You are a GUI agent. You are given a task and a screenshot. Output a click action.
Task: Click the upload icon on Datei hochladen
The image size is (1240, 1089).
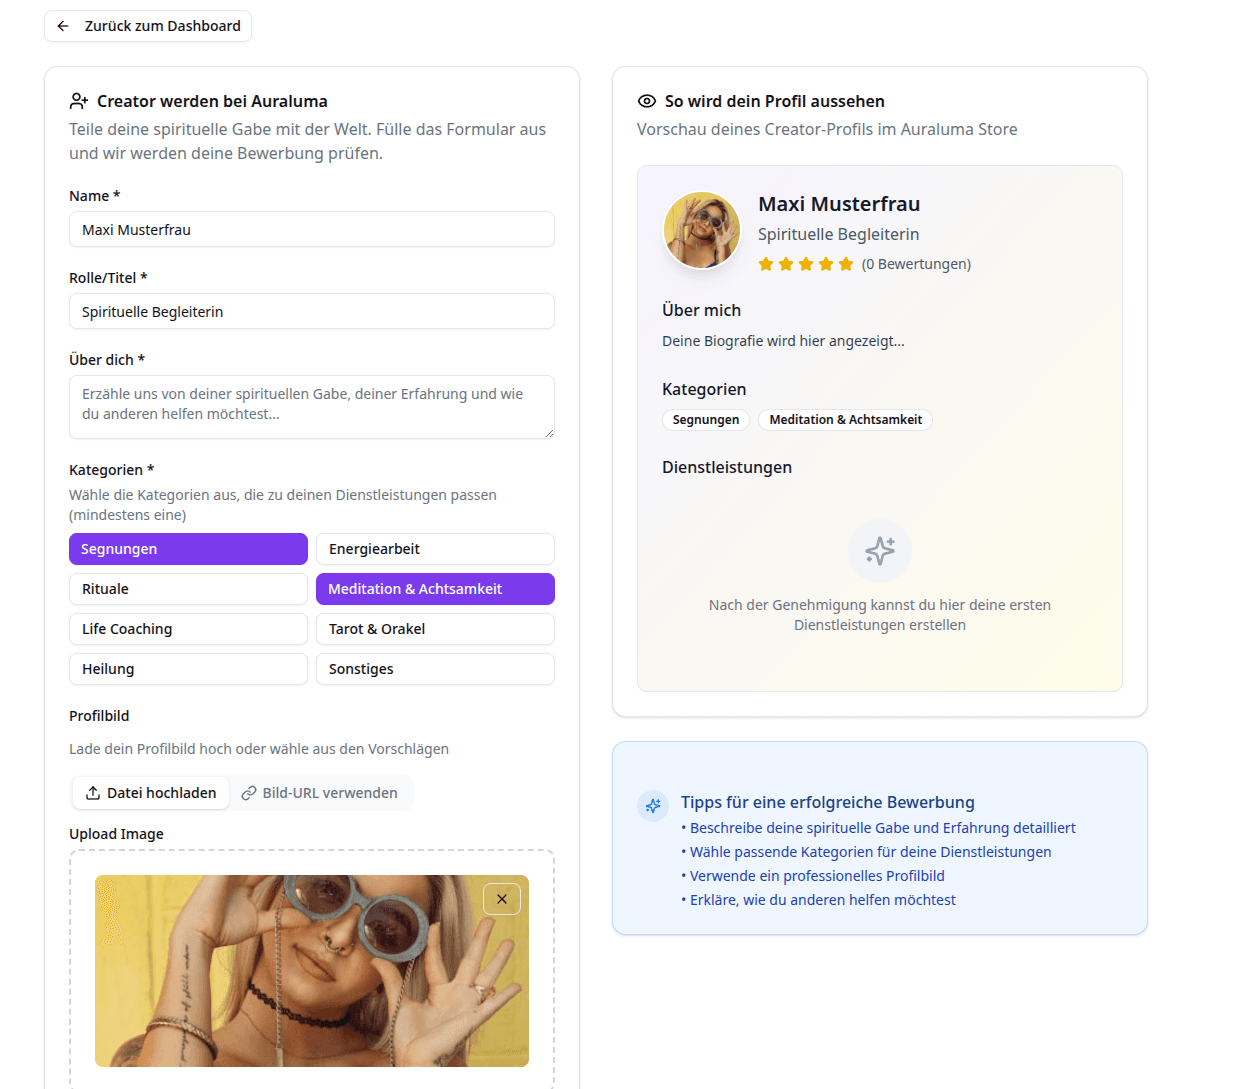point(93,793)
